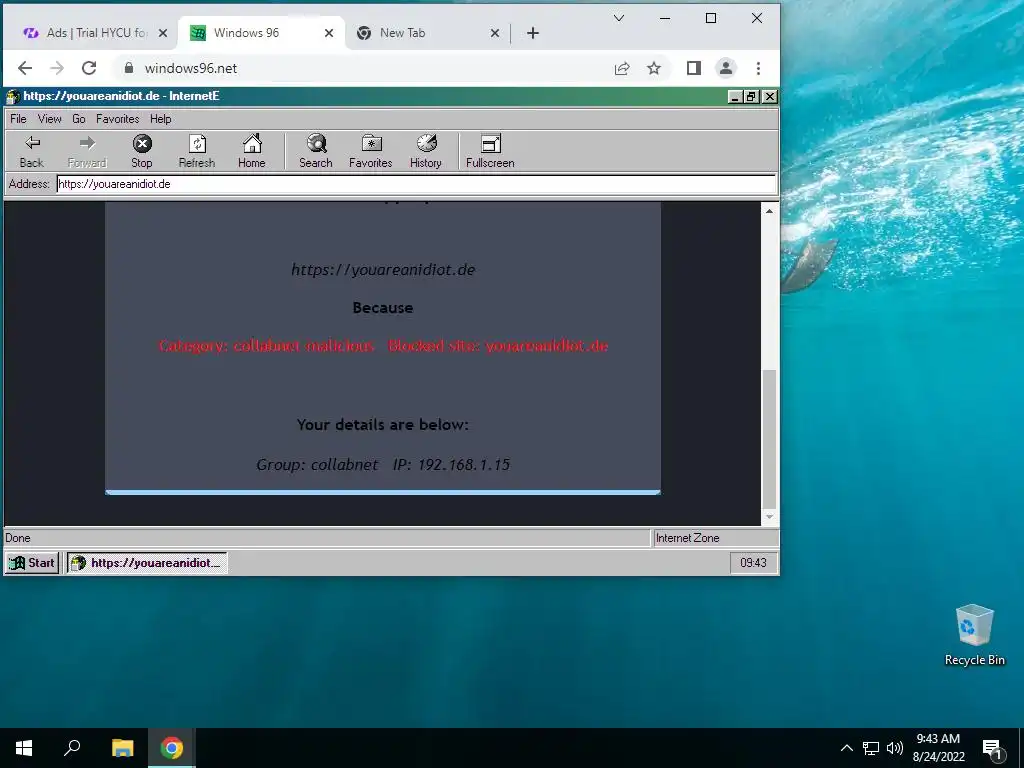Close the Windows 96 tab

(x=329, y=33)
